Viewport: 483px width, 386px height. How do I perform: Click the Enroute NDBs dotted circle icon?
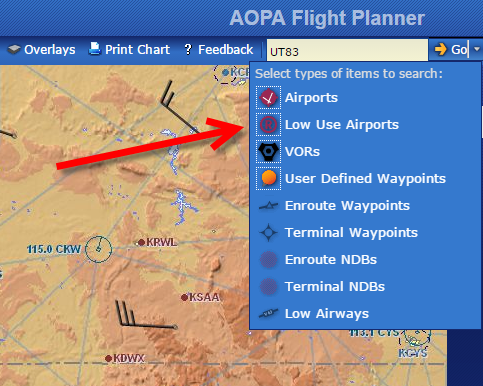click(x=268, y=260)
